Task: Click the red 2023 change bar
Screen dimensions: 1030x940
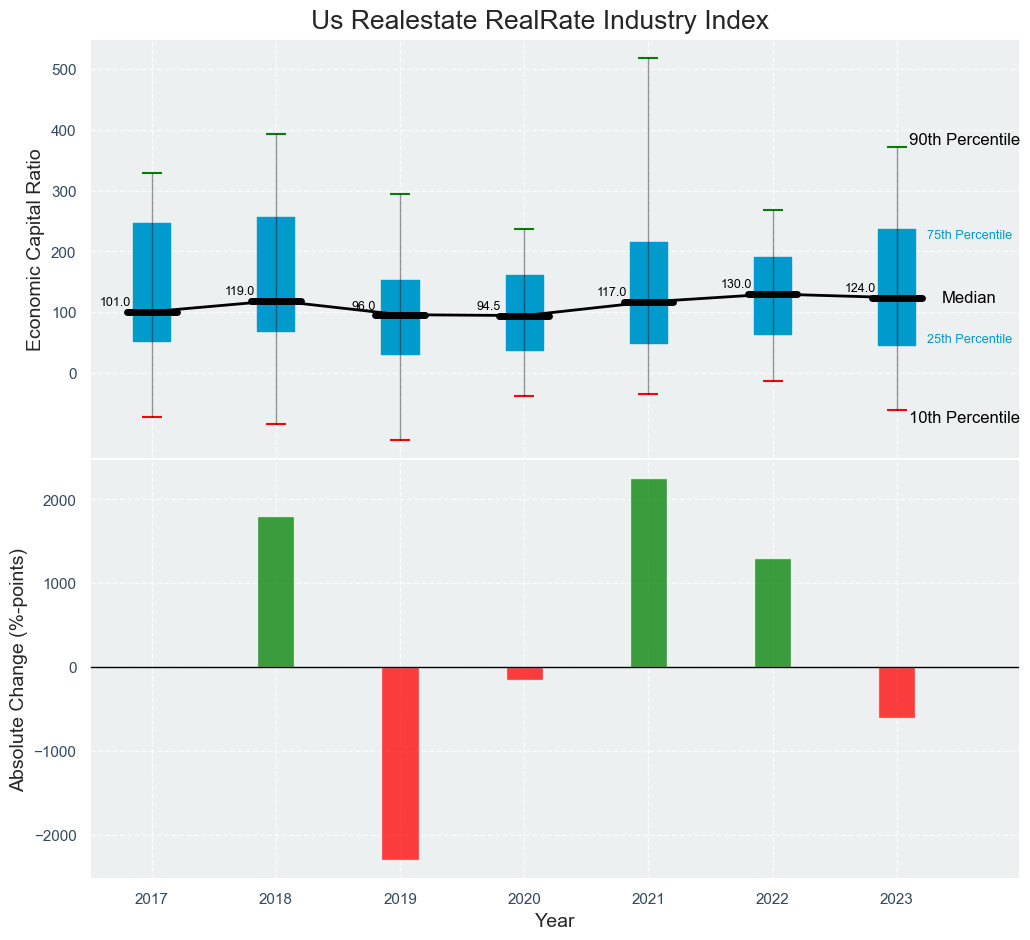Action: point(897,692)
